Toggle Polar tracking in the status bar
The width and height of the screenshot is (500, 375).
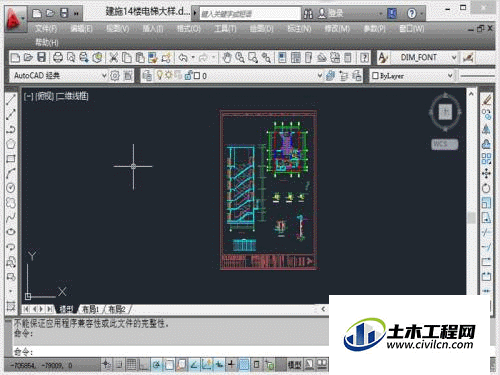tap(156, 365)
